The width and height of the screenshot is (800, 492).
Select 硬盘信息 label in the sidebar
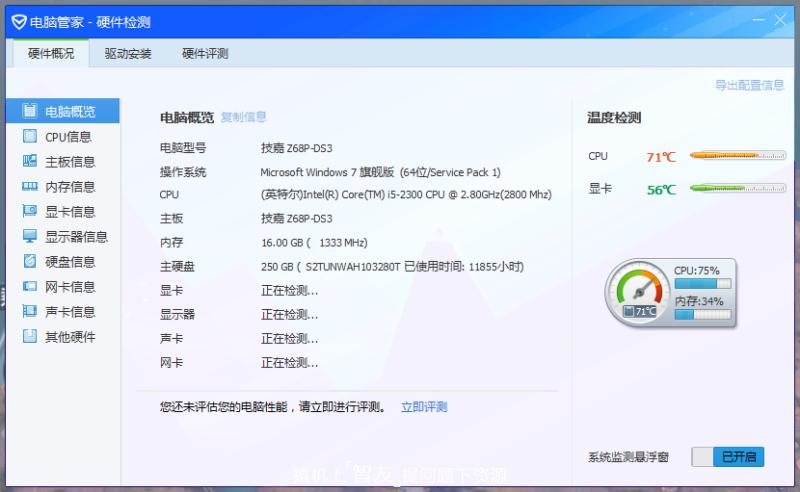click(70, 262)
